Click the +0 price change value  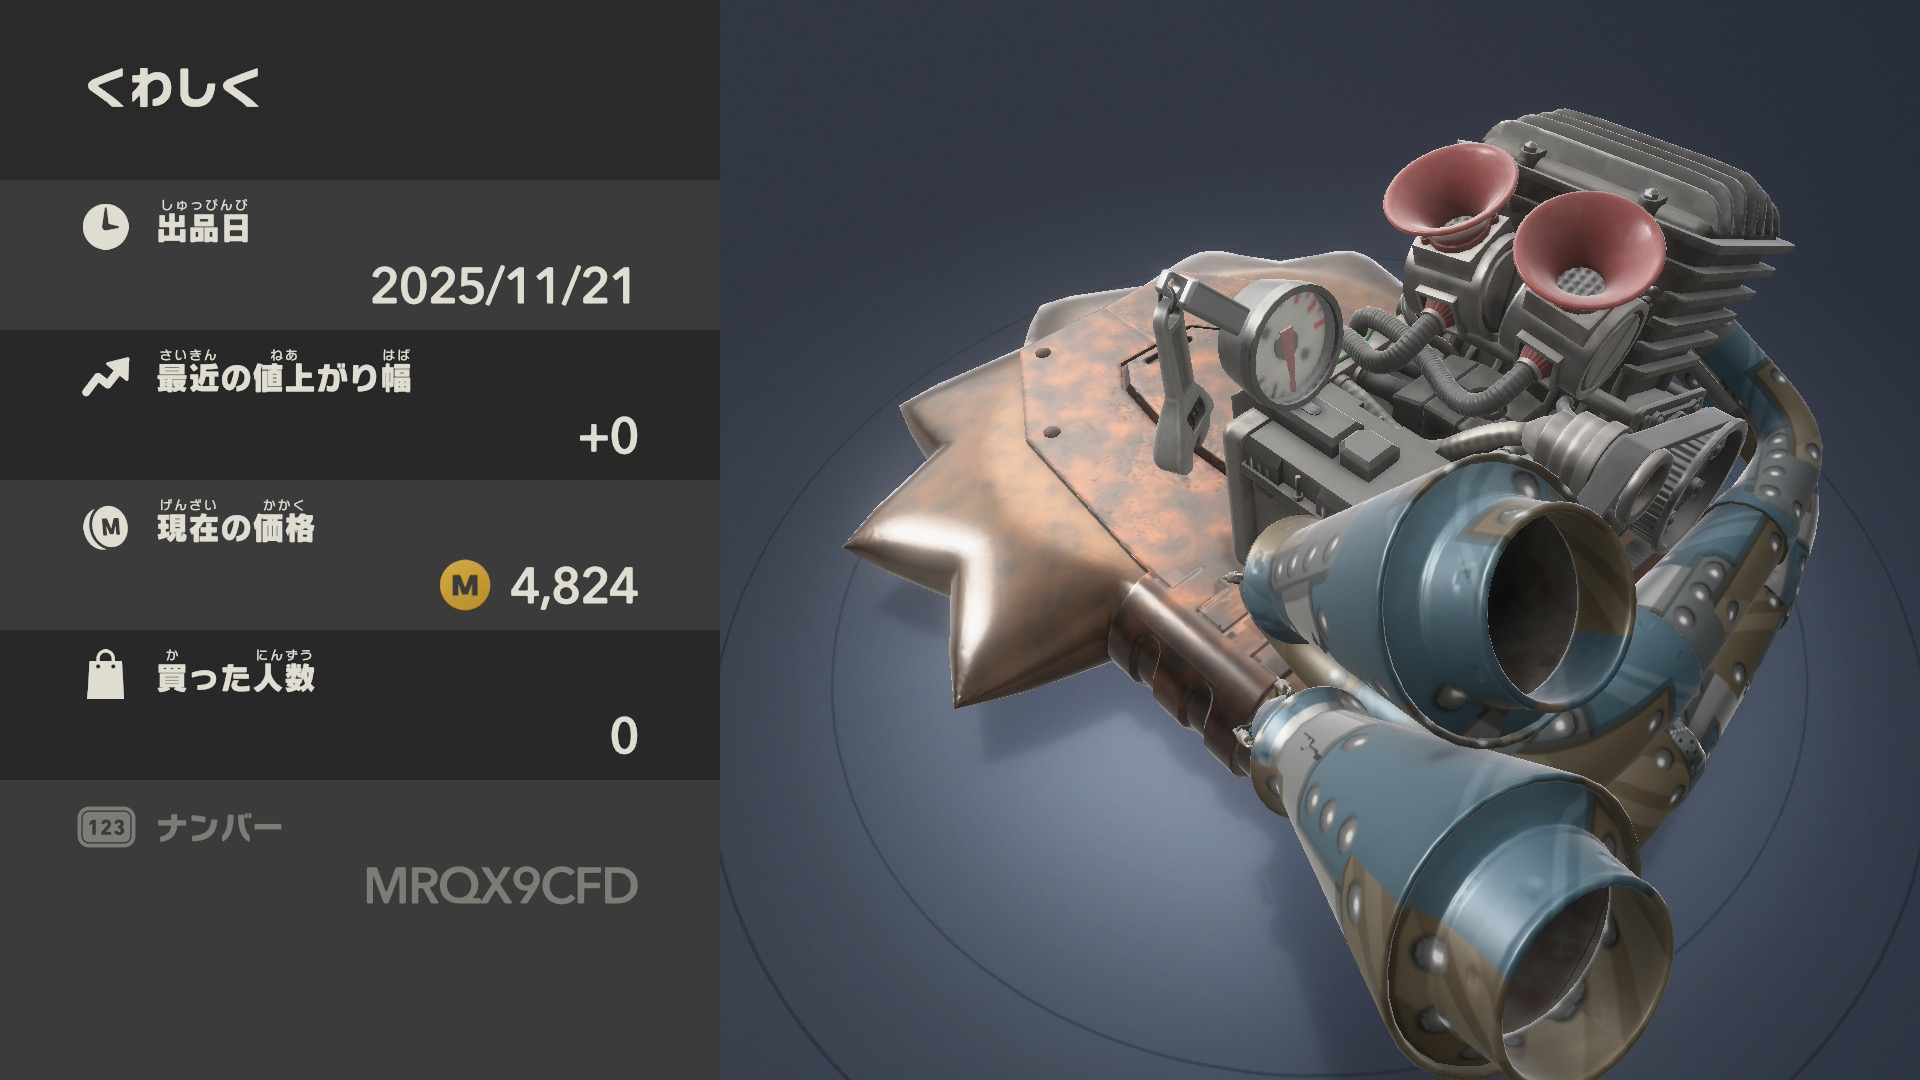[608, 436]
